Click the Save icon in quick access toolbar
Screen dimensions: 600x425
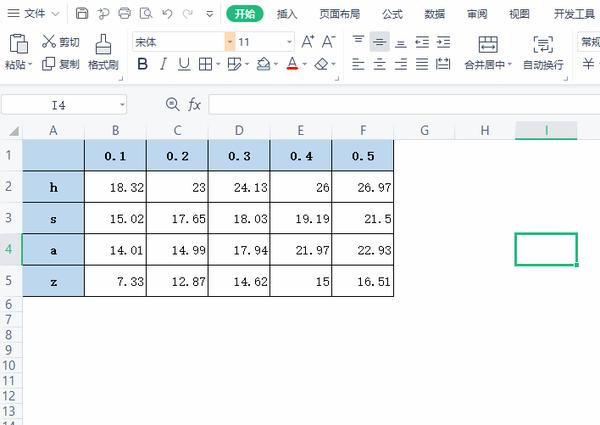[x=82, y=14]
